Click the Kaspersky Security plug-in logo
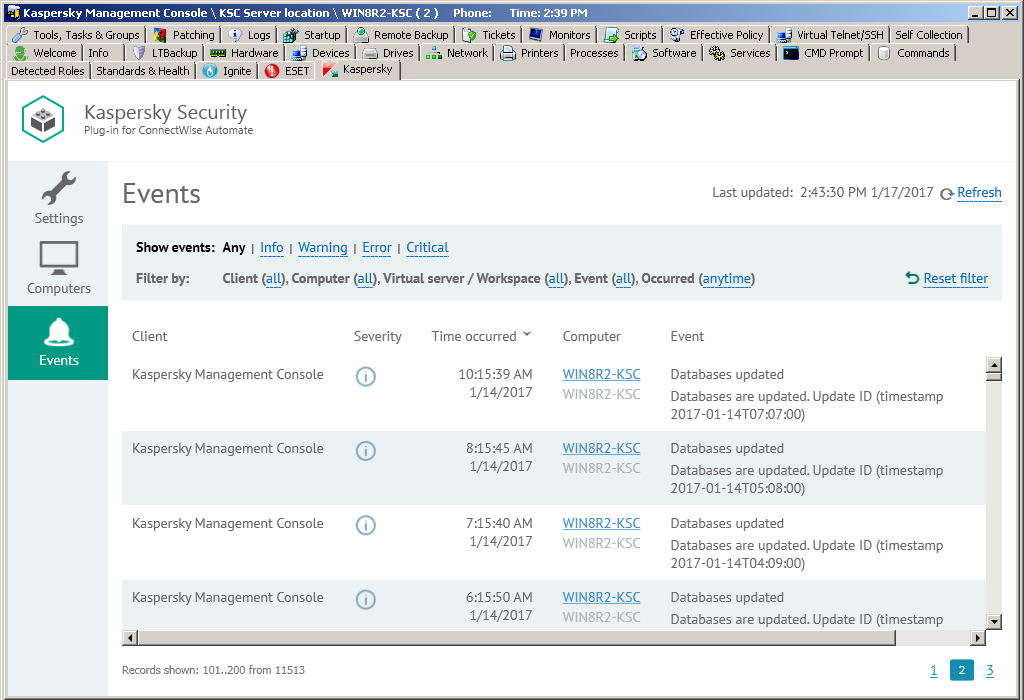1024x700 pixels. tap(42, 118)
